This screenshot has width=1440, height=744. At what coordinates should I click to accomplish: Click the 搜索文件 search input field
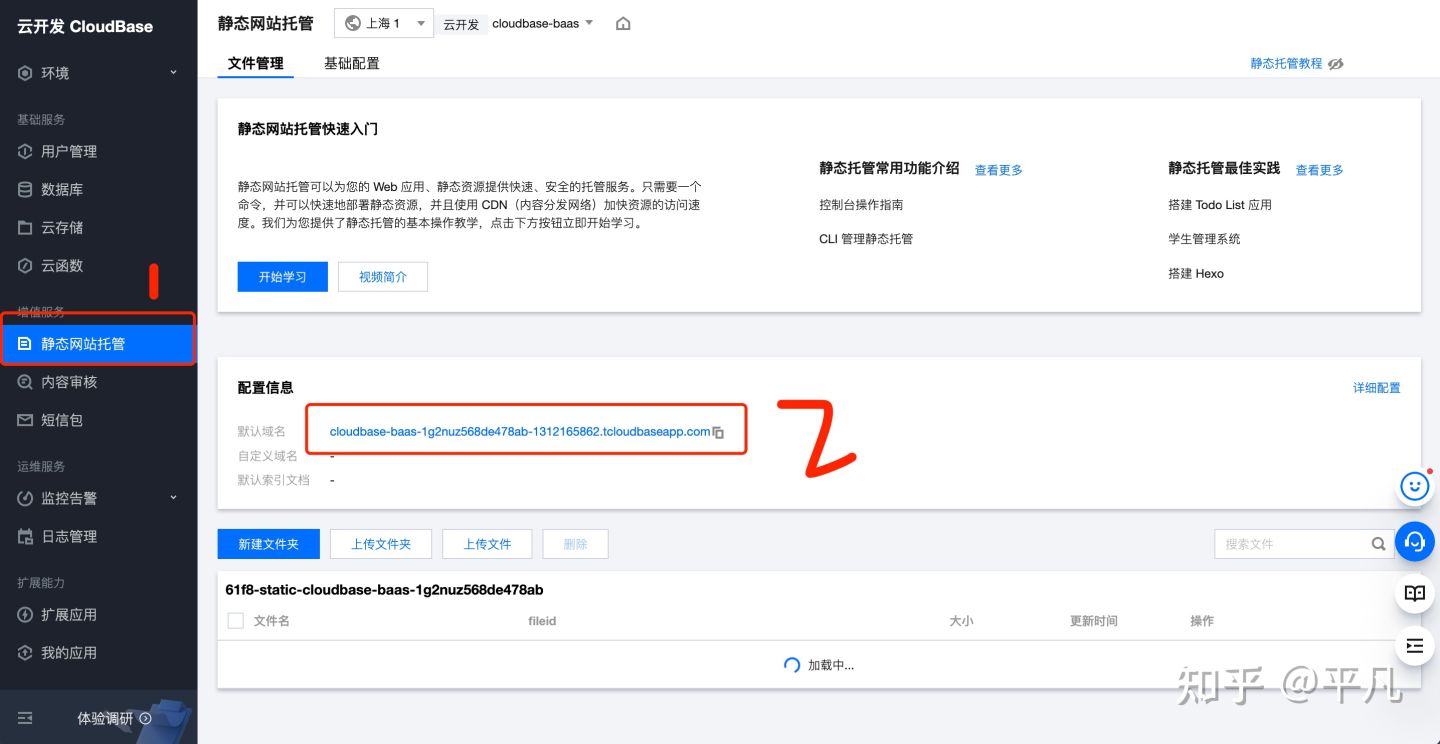[1304, 544]
